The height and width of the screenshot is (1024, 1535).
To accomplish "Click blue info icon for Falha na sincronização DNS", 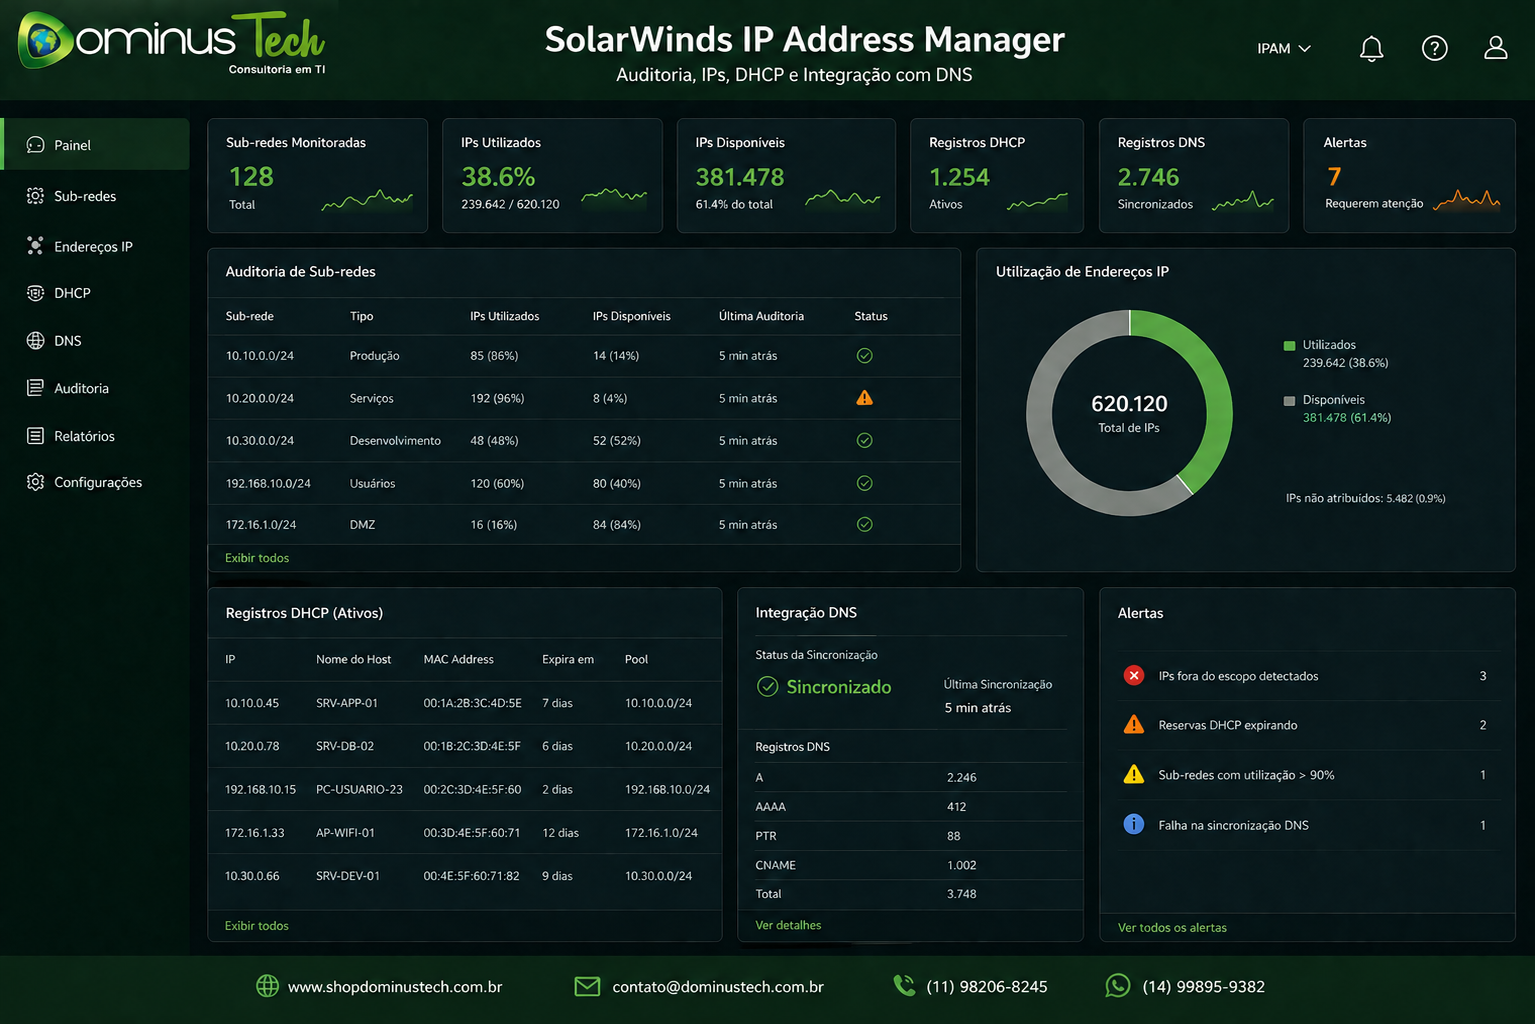I will pos(1133,825).
